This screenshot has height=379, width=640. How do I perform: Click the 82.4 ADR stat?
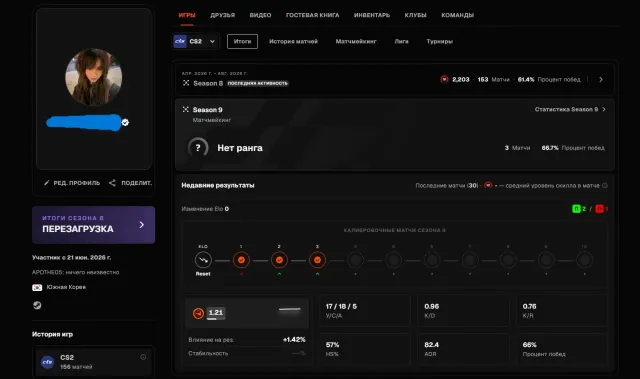[x=463, y=349]
